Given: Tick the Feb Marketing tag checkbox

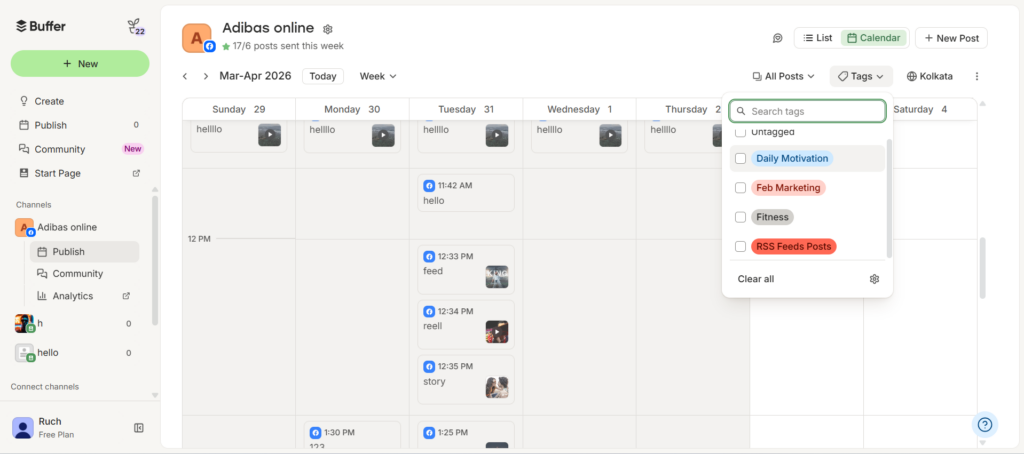Looking at the screenshot, I should [741, 187].
